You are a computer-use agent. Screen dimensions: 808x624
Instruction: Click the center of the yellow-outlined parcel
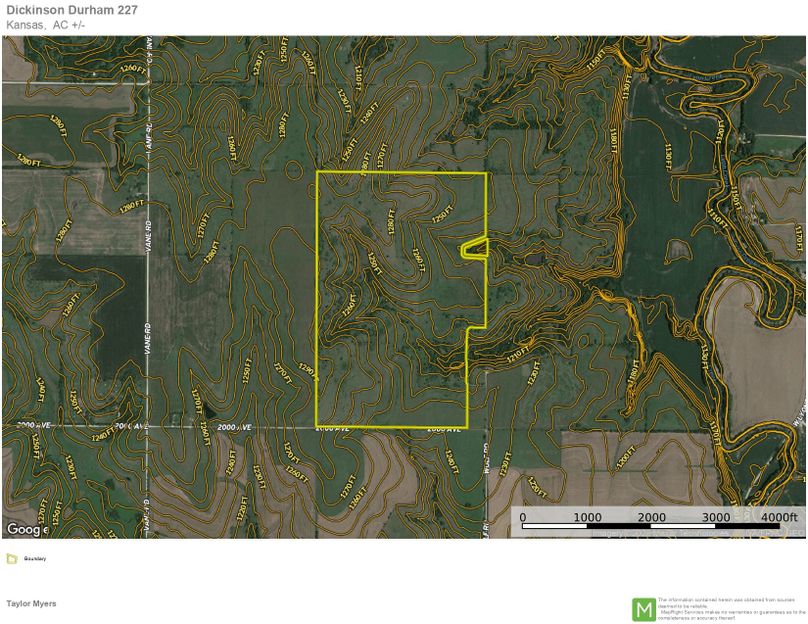point(400,300)
